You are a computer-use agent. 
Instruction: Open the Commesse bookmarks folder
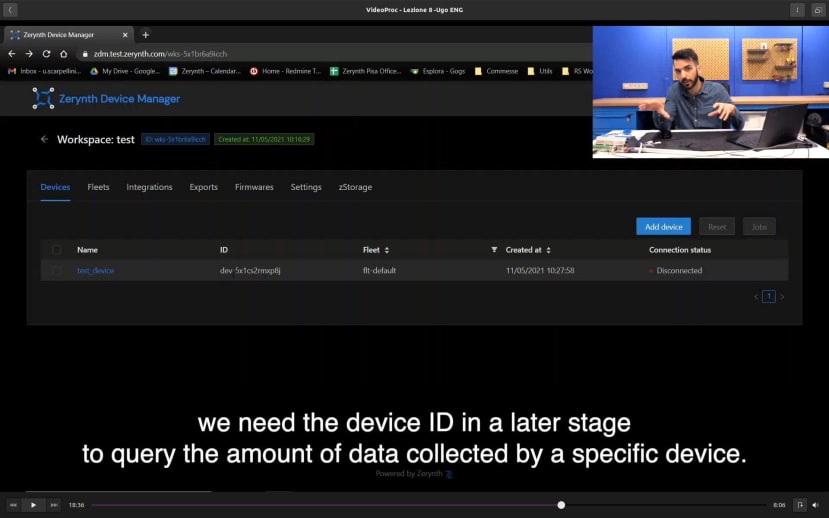[x=496, y=71]
